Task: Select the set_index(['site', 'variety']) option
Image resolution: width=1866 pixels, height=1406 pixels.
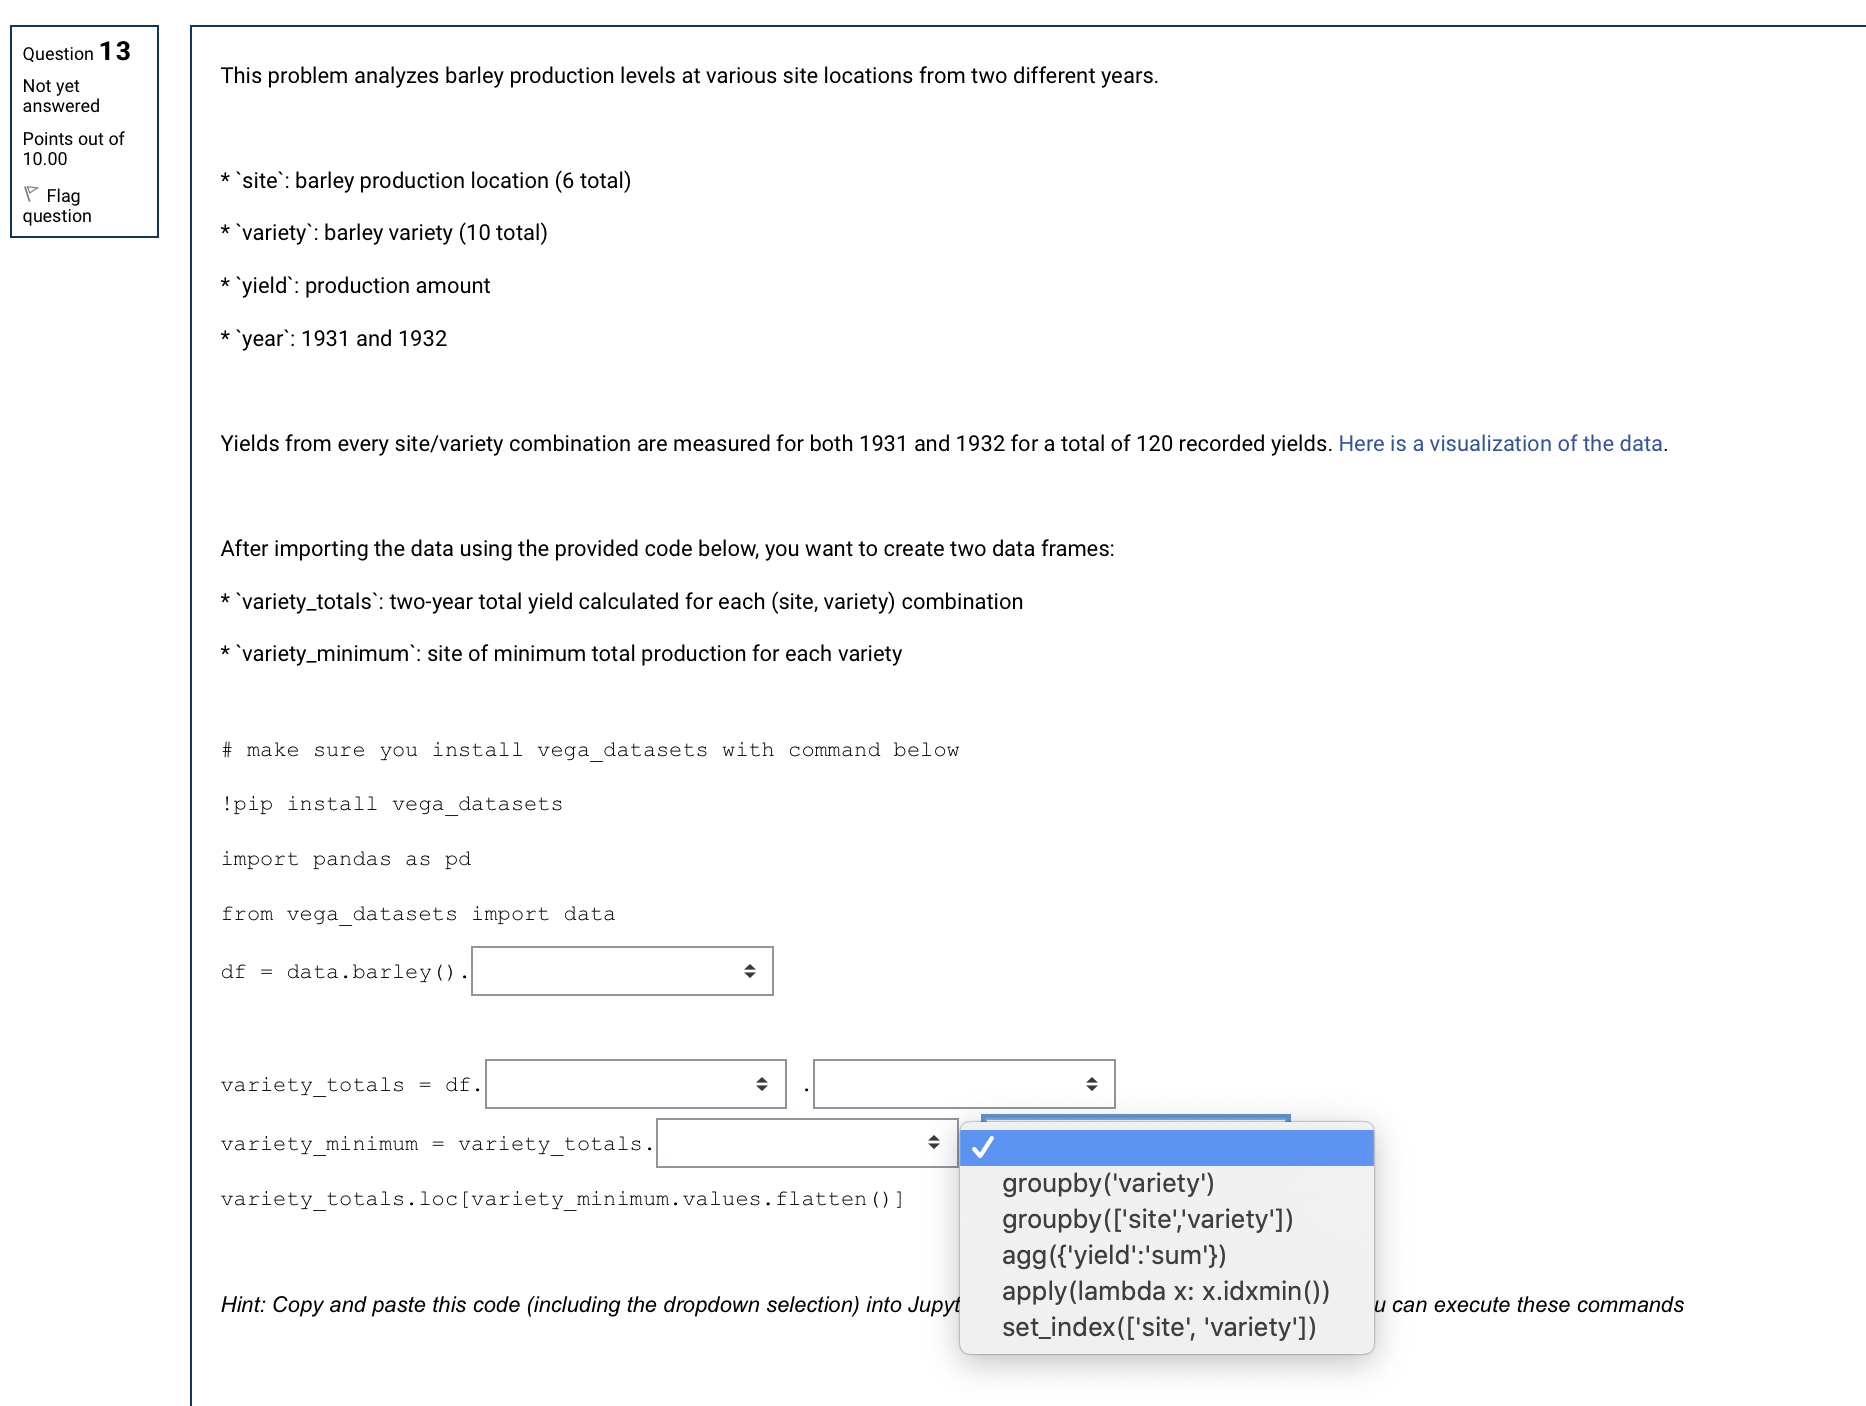Action: tap(1158, 1327)
